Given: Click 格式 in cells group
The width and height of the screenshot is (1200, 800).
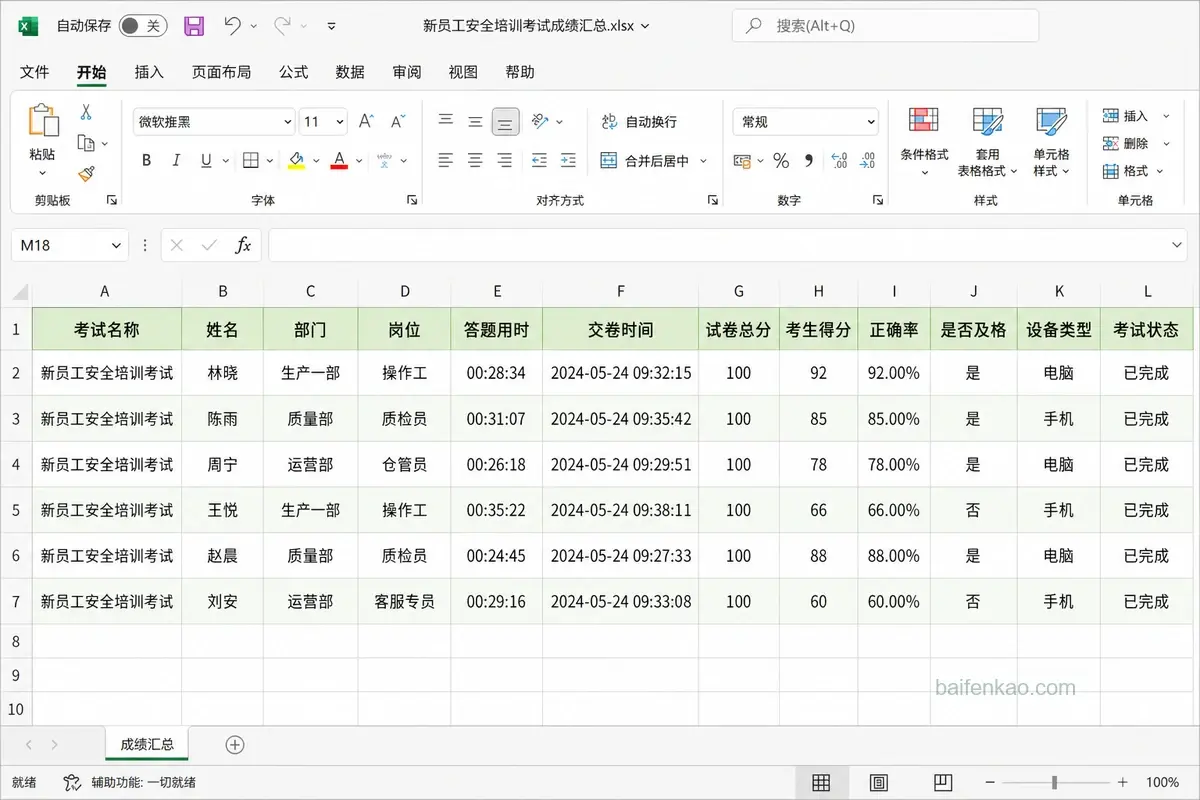Looking at the screenshot, I should point(1135,171).
